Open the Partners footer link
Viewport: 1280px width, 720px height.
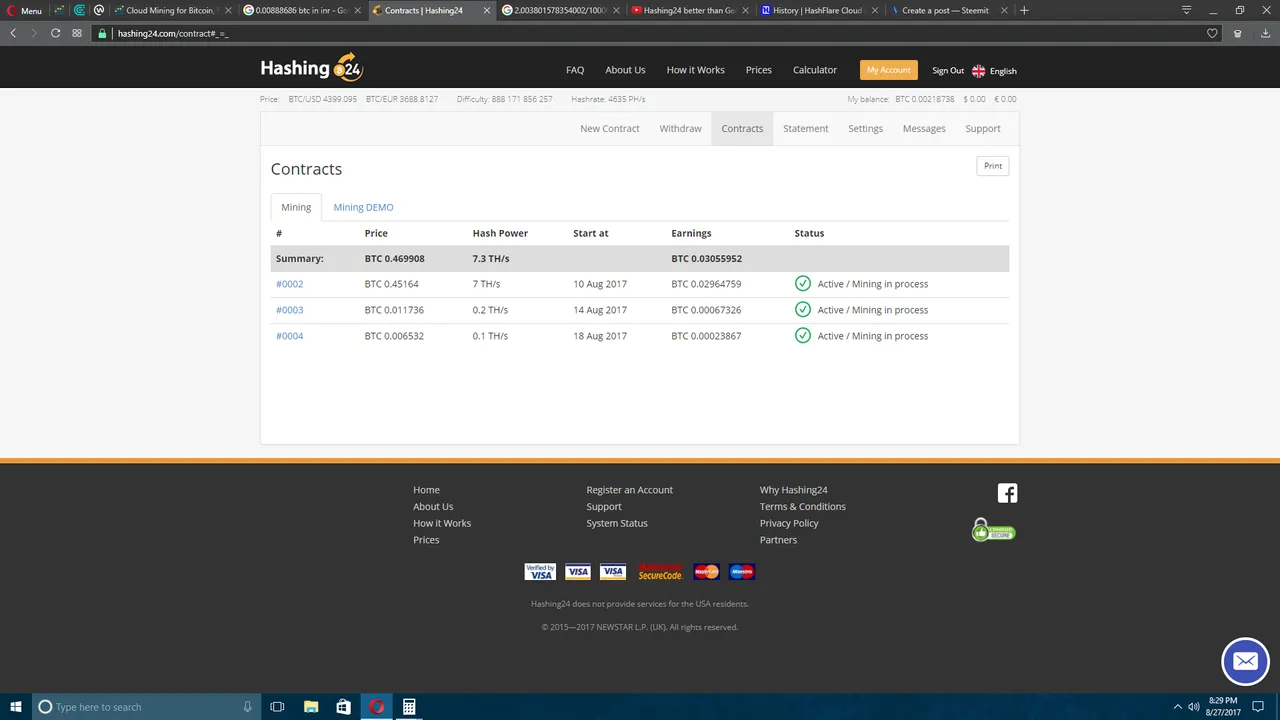click(x=778, y=540)
